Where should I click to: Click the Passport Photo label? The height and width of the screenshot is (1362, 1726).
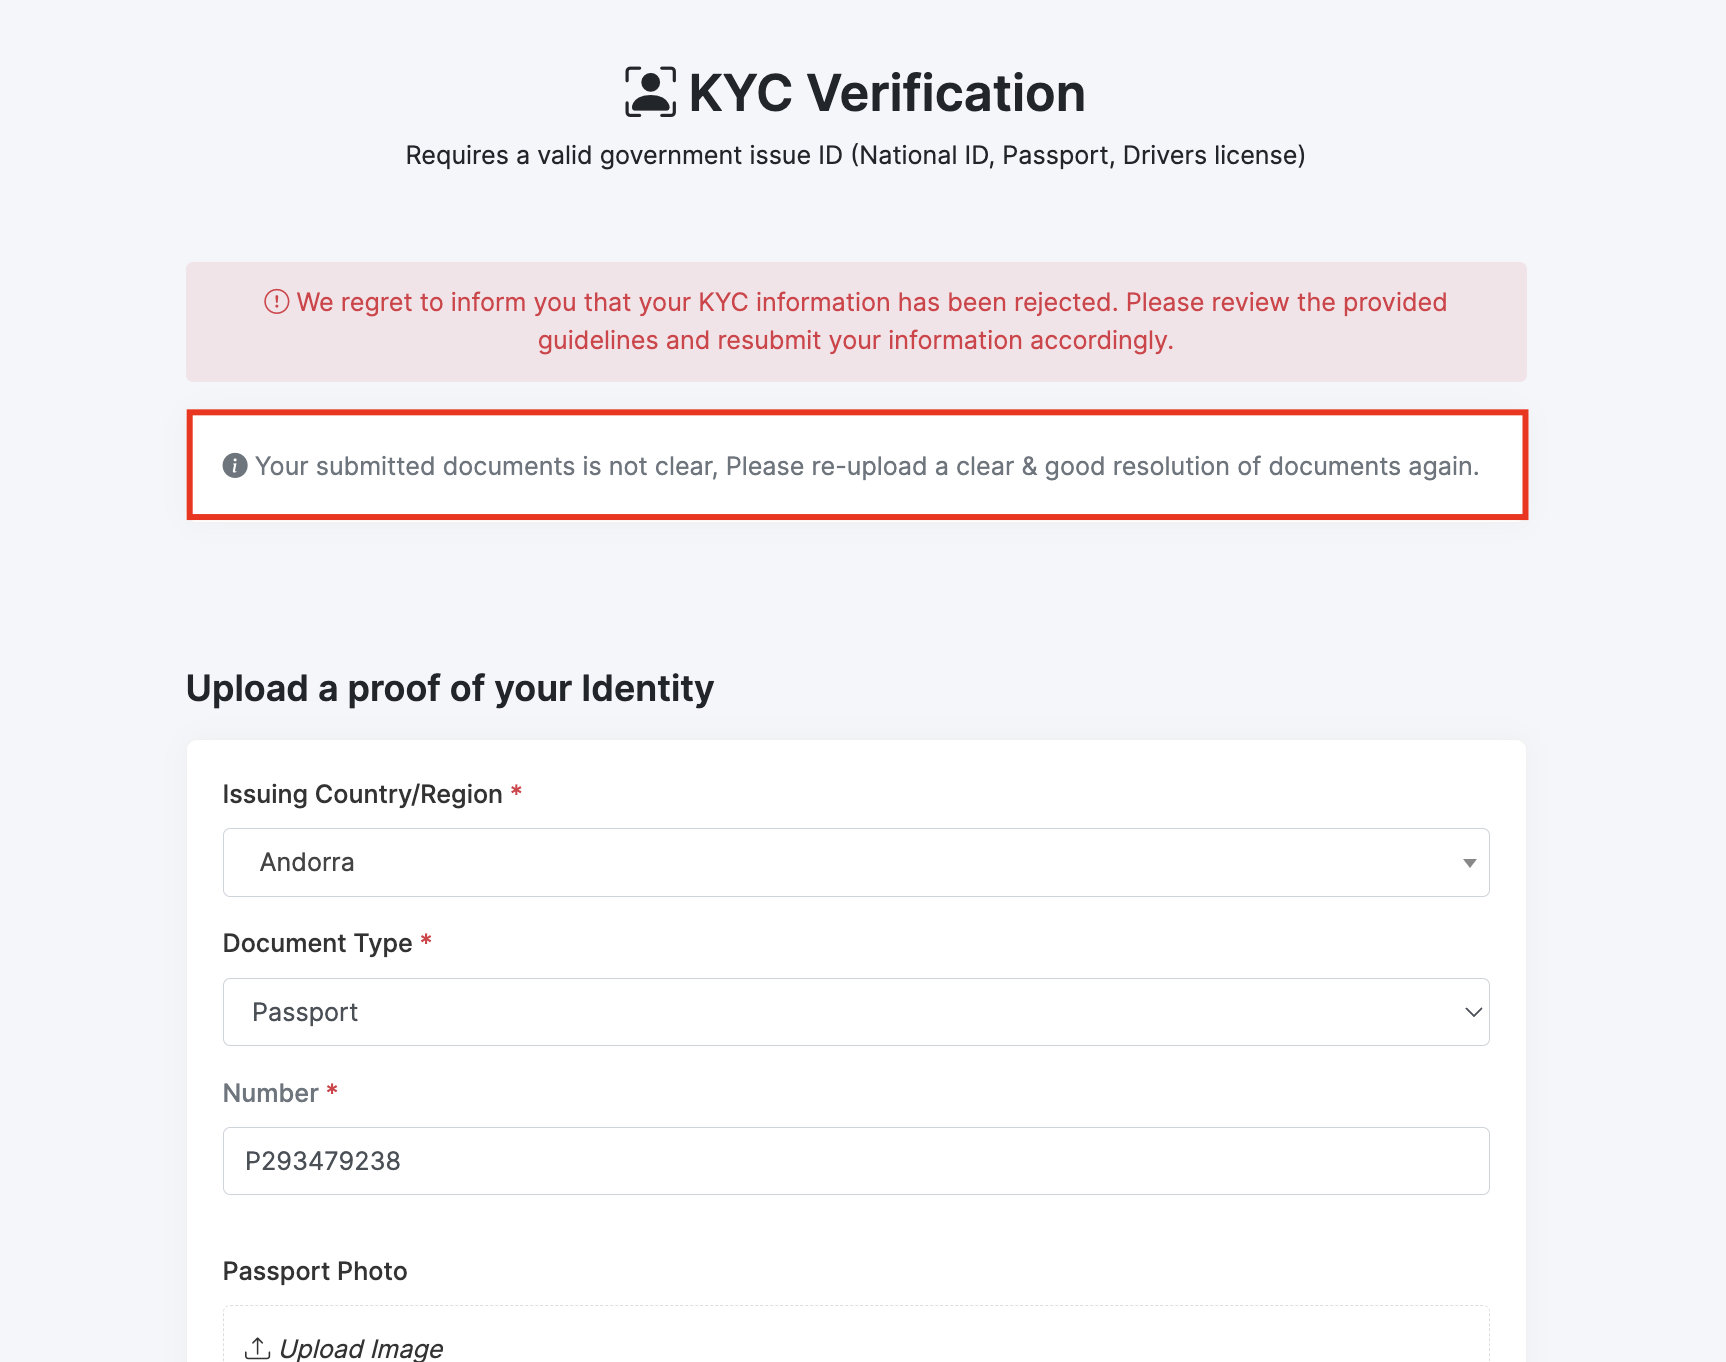point(315,1271)
